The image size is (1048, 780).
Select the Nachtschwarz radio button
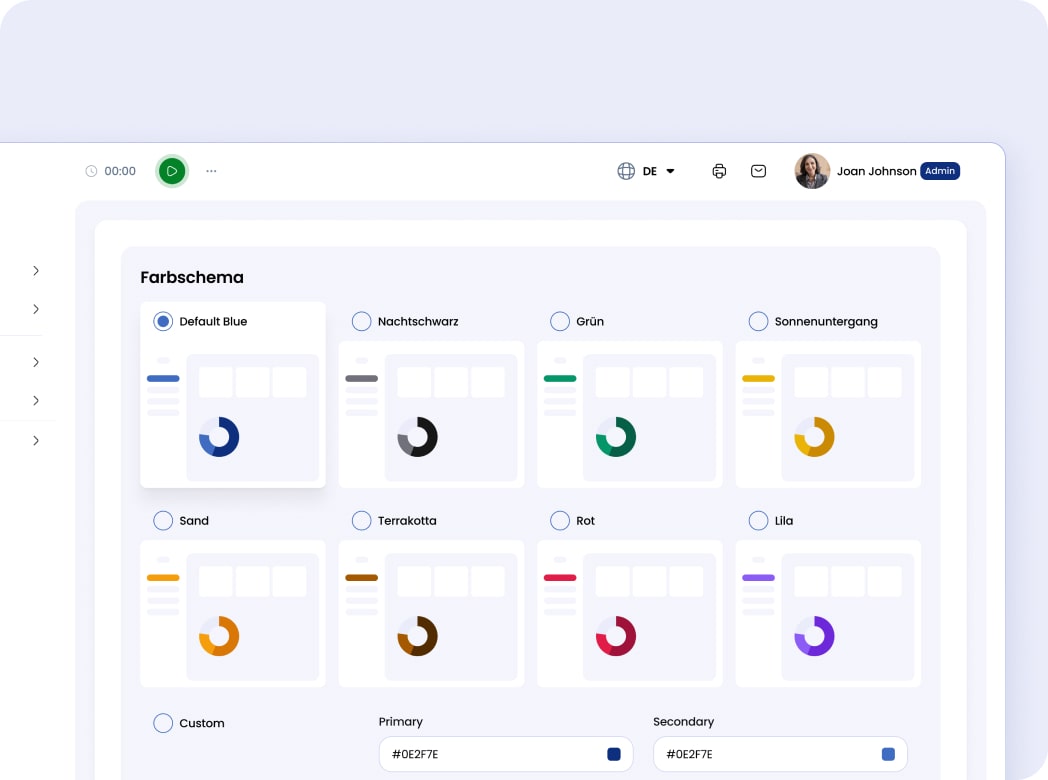tap(361, 321)
